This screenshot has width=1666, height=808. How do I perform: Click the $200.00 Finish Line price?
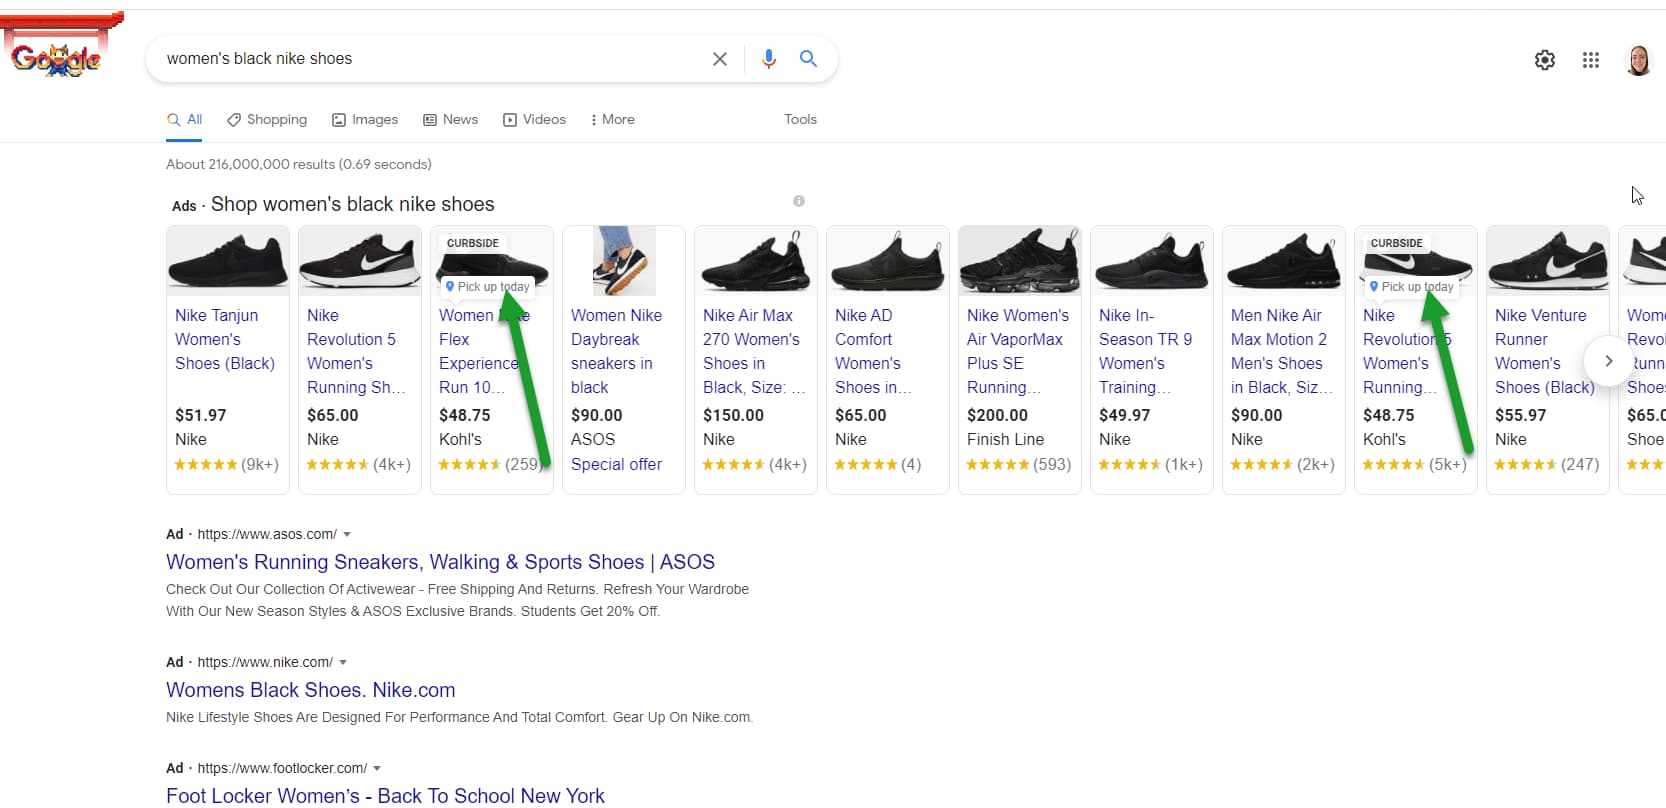[997, 415]
